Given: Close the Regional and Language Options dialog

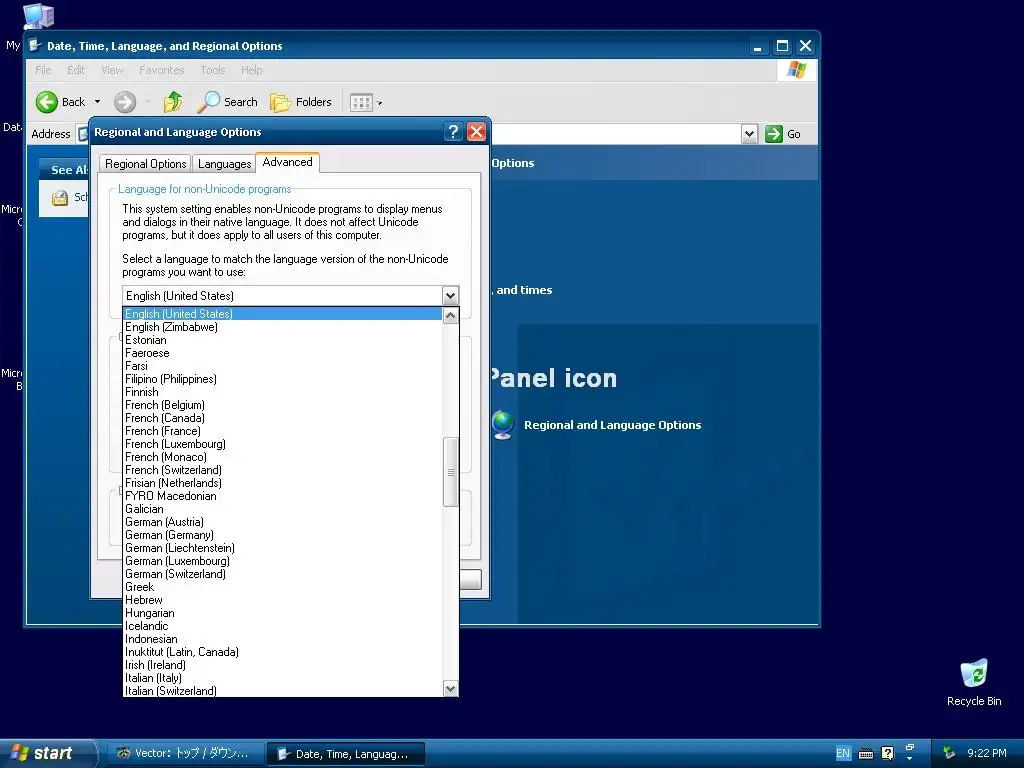Looking at the screenshot, I should (477, 132).
